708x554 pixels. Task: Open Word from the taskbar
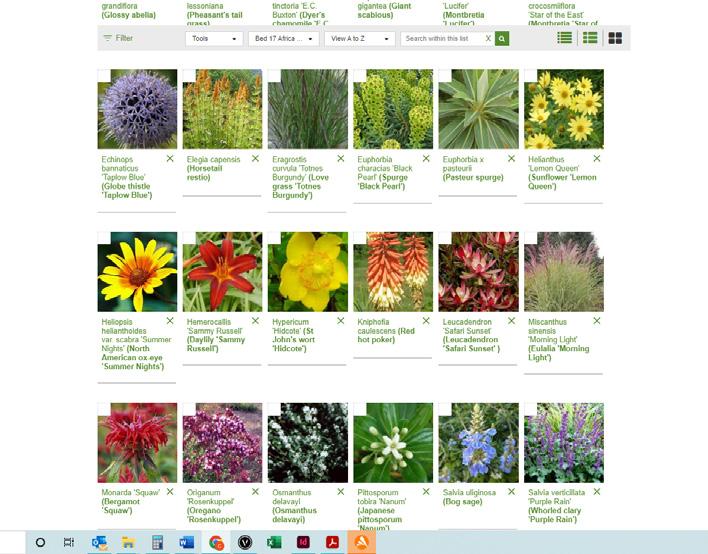(186, 542)
